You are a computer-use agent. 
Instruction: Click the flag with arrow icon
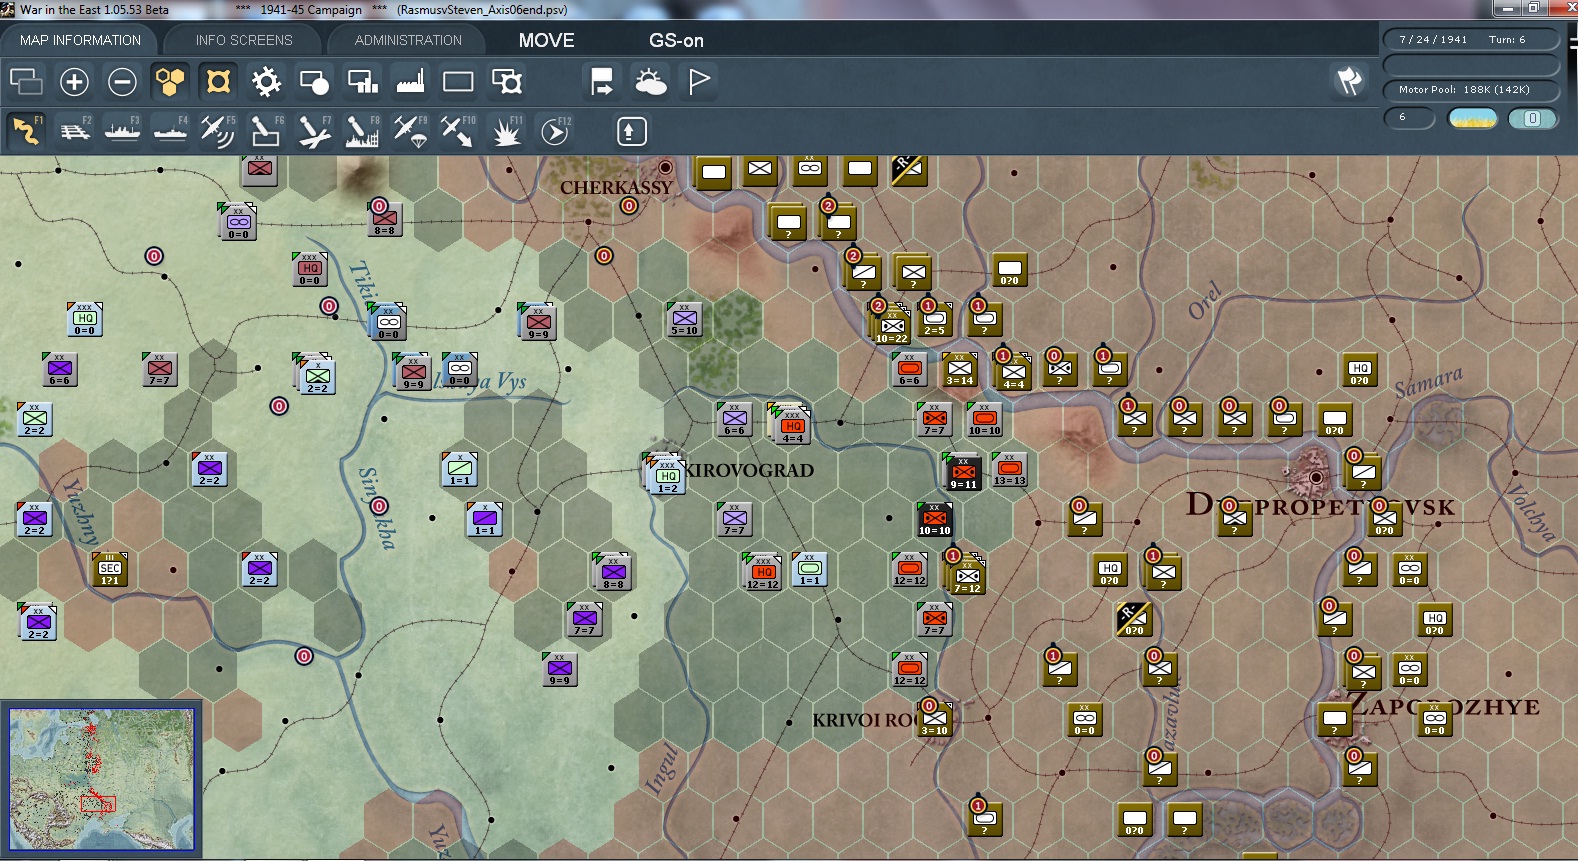(602, 81)
